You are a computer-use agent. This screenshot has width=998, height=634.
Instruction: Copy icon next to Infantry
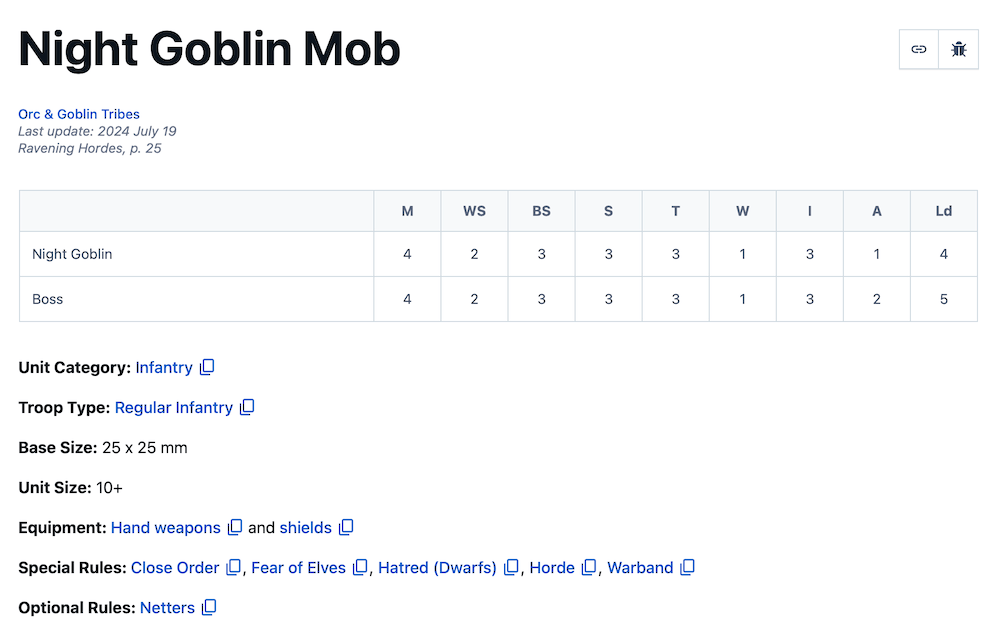207,368
